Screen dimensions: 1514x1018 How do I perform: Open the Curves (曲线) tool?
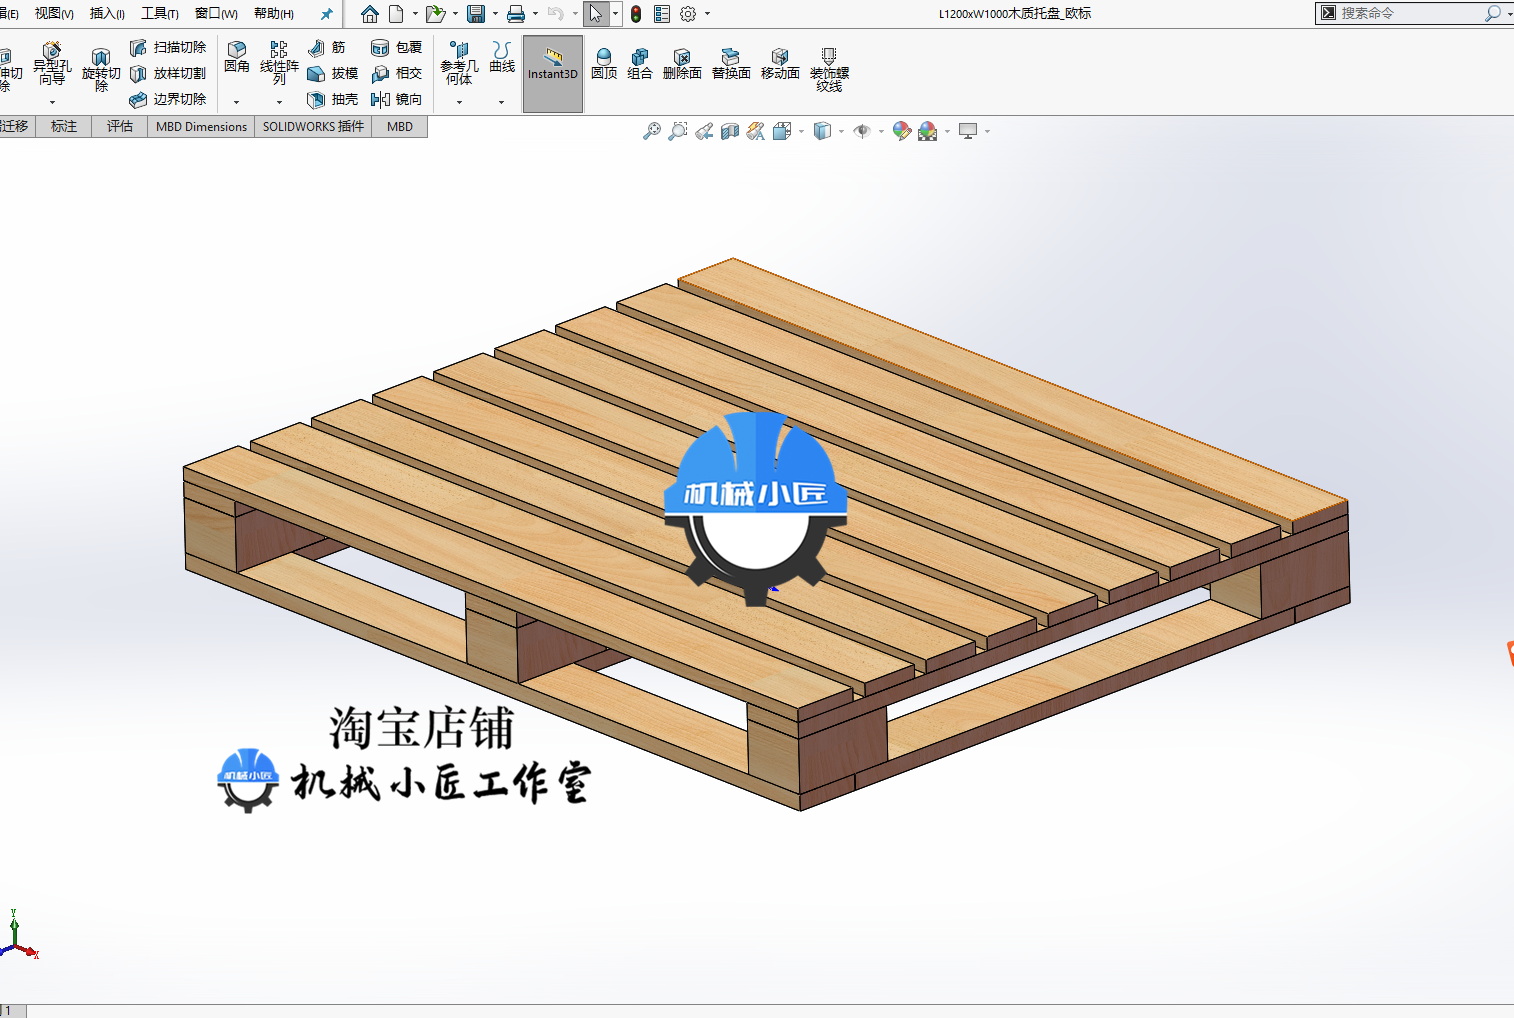click(502, 57)
